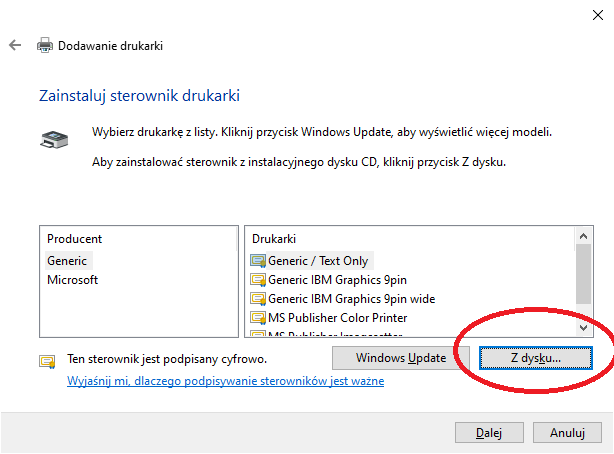Click the Generic IBM Graphics 9pin icon
This screenshot has height=454, width=614.
pyautogui.click(x=258, y=280)
